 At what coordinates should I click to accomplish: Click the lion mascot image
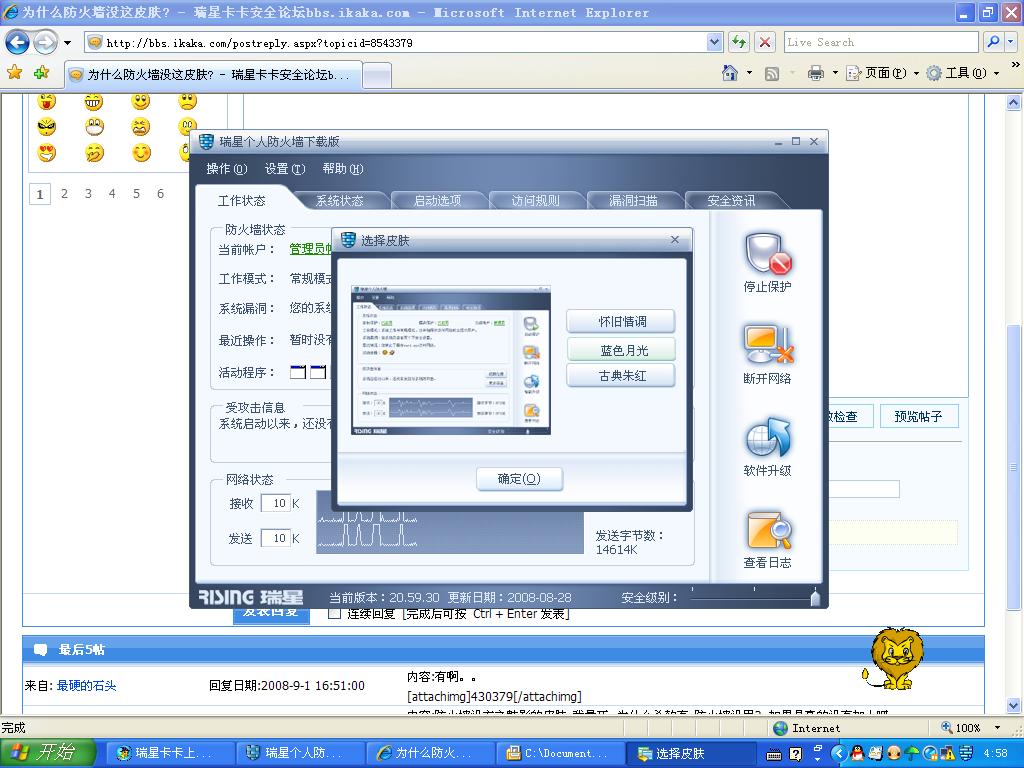click(893, 658)
